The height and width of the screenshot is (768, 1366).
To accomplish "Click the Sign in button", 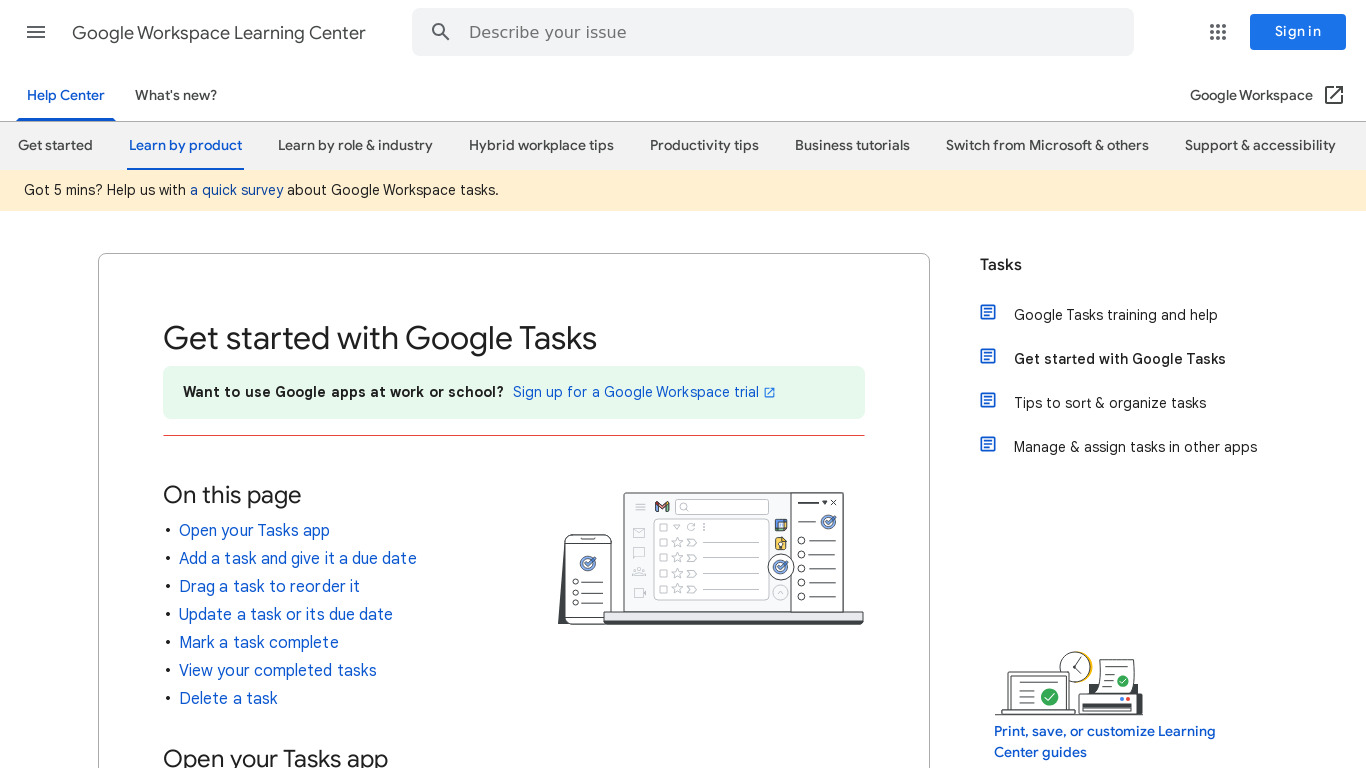I will (1298, 32).
